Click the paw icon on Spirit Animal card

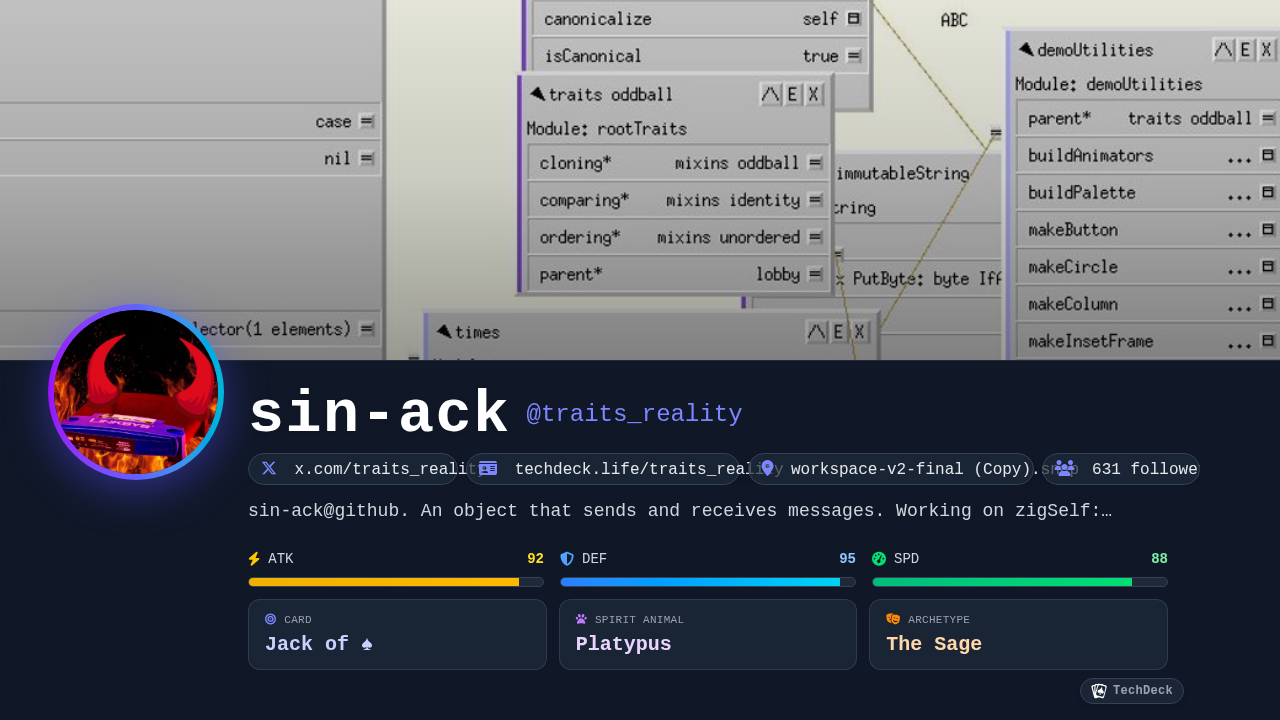tap(581, 619)
